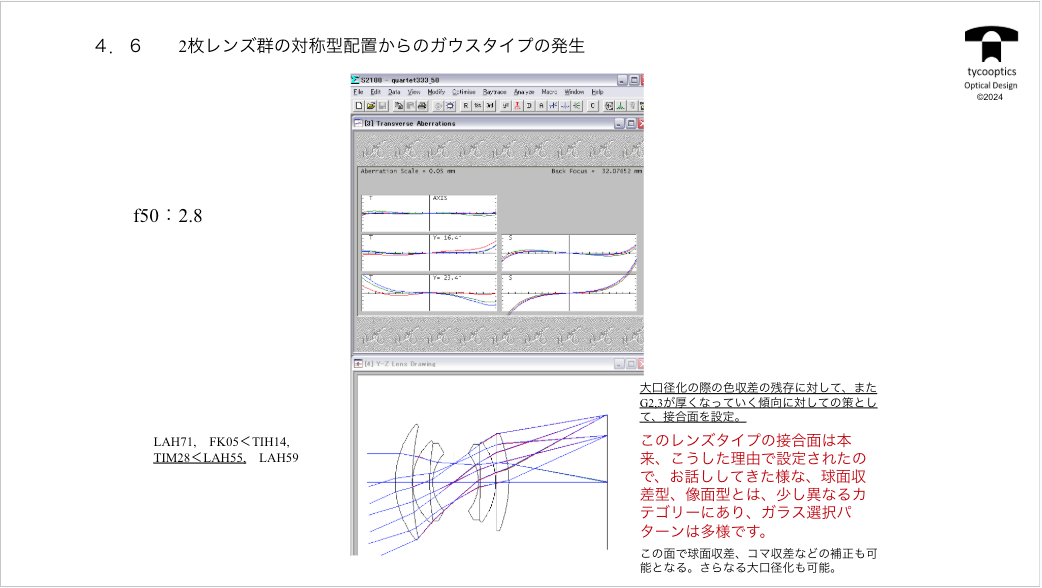Click the tycooptics logo
Image resolution: width=1042 pixels, height=588 pixels.
pyautogui.click(x=991, y=45)
